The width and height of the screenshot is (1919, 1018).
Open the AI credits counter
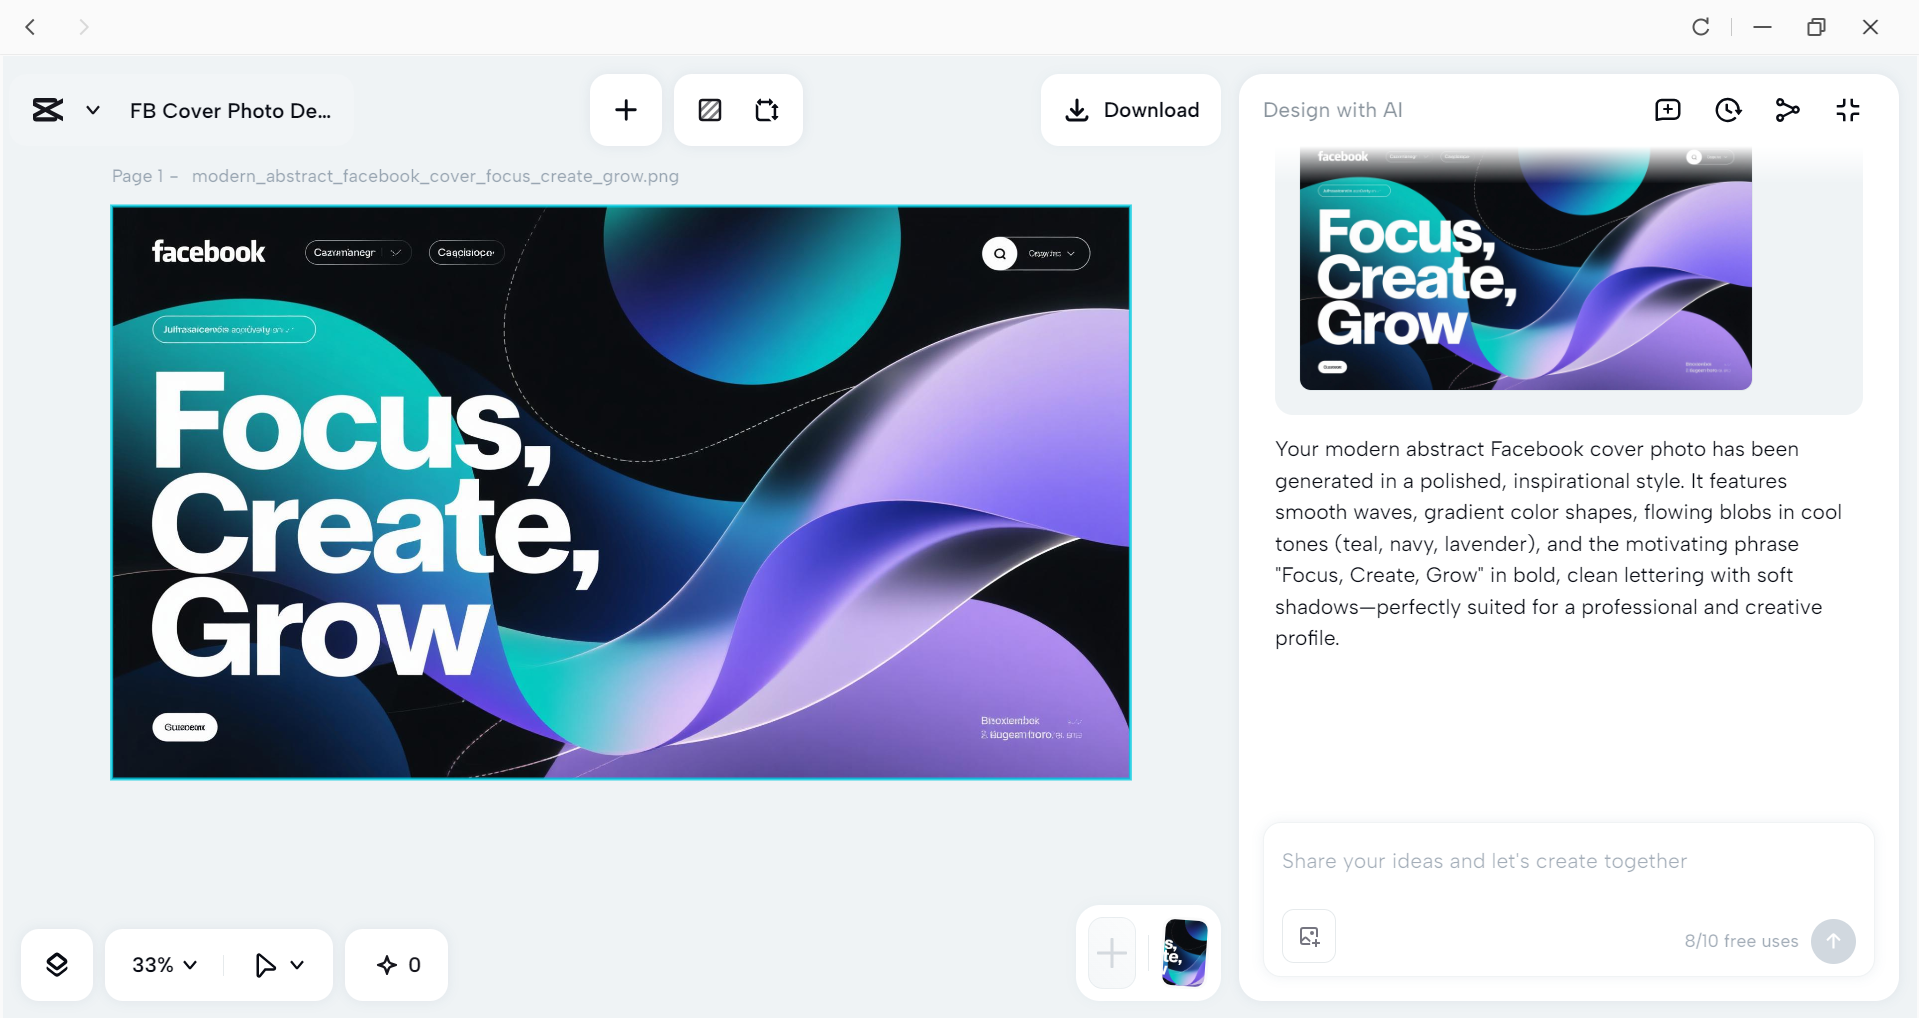pyautogui.click(x=397, y=965)
